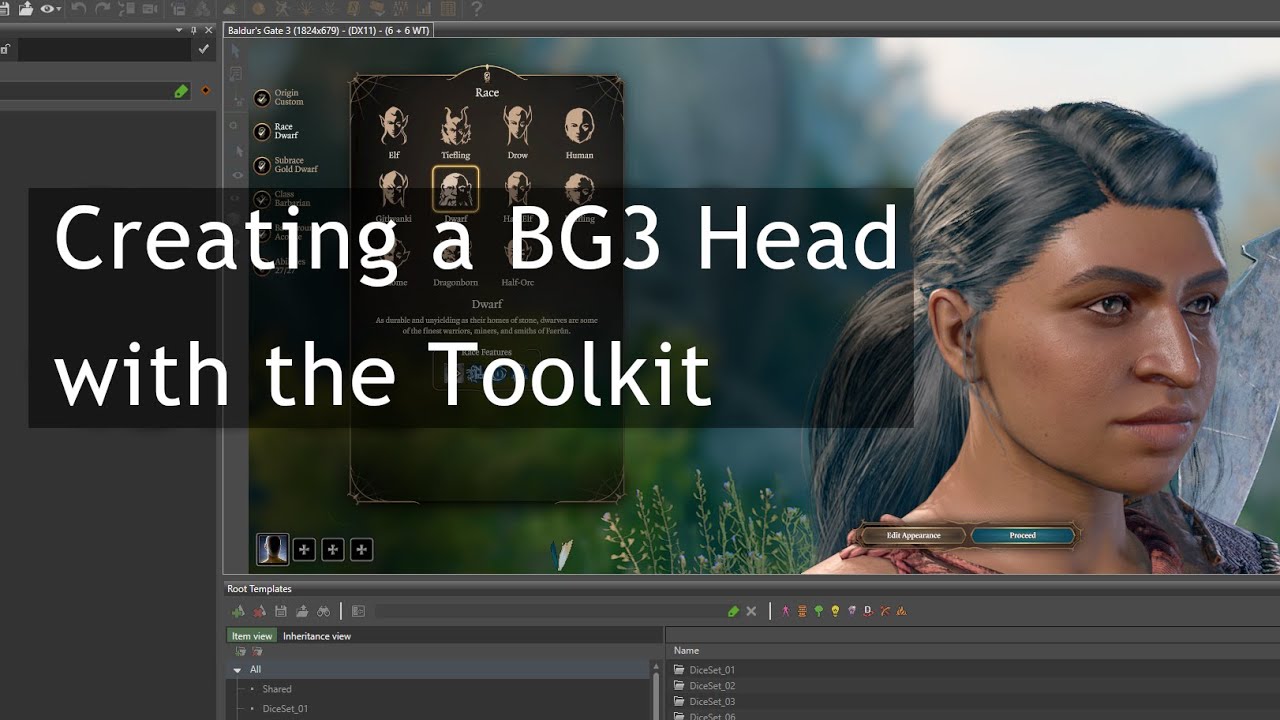This screenshot has width=1280, height=720.
Task: Open the left panel options dropdown arrow
Action: coord(179,30)
